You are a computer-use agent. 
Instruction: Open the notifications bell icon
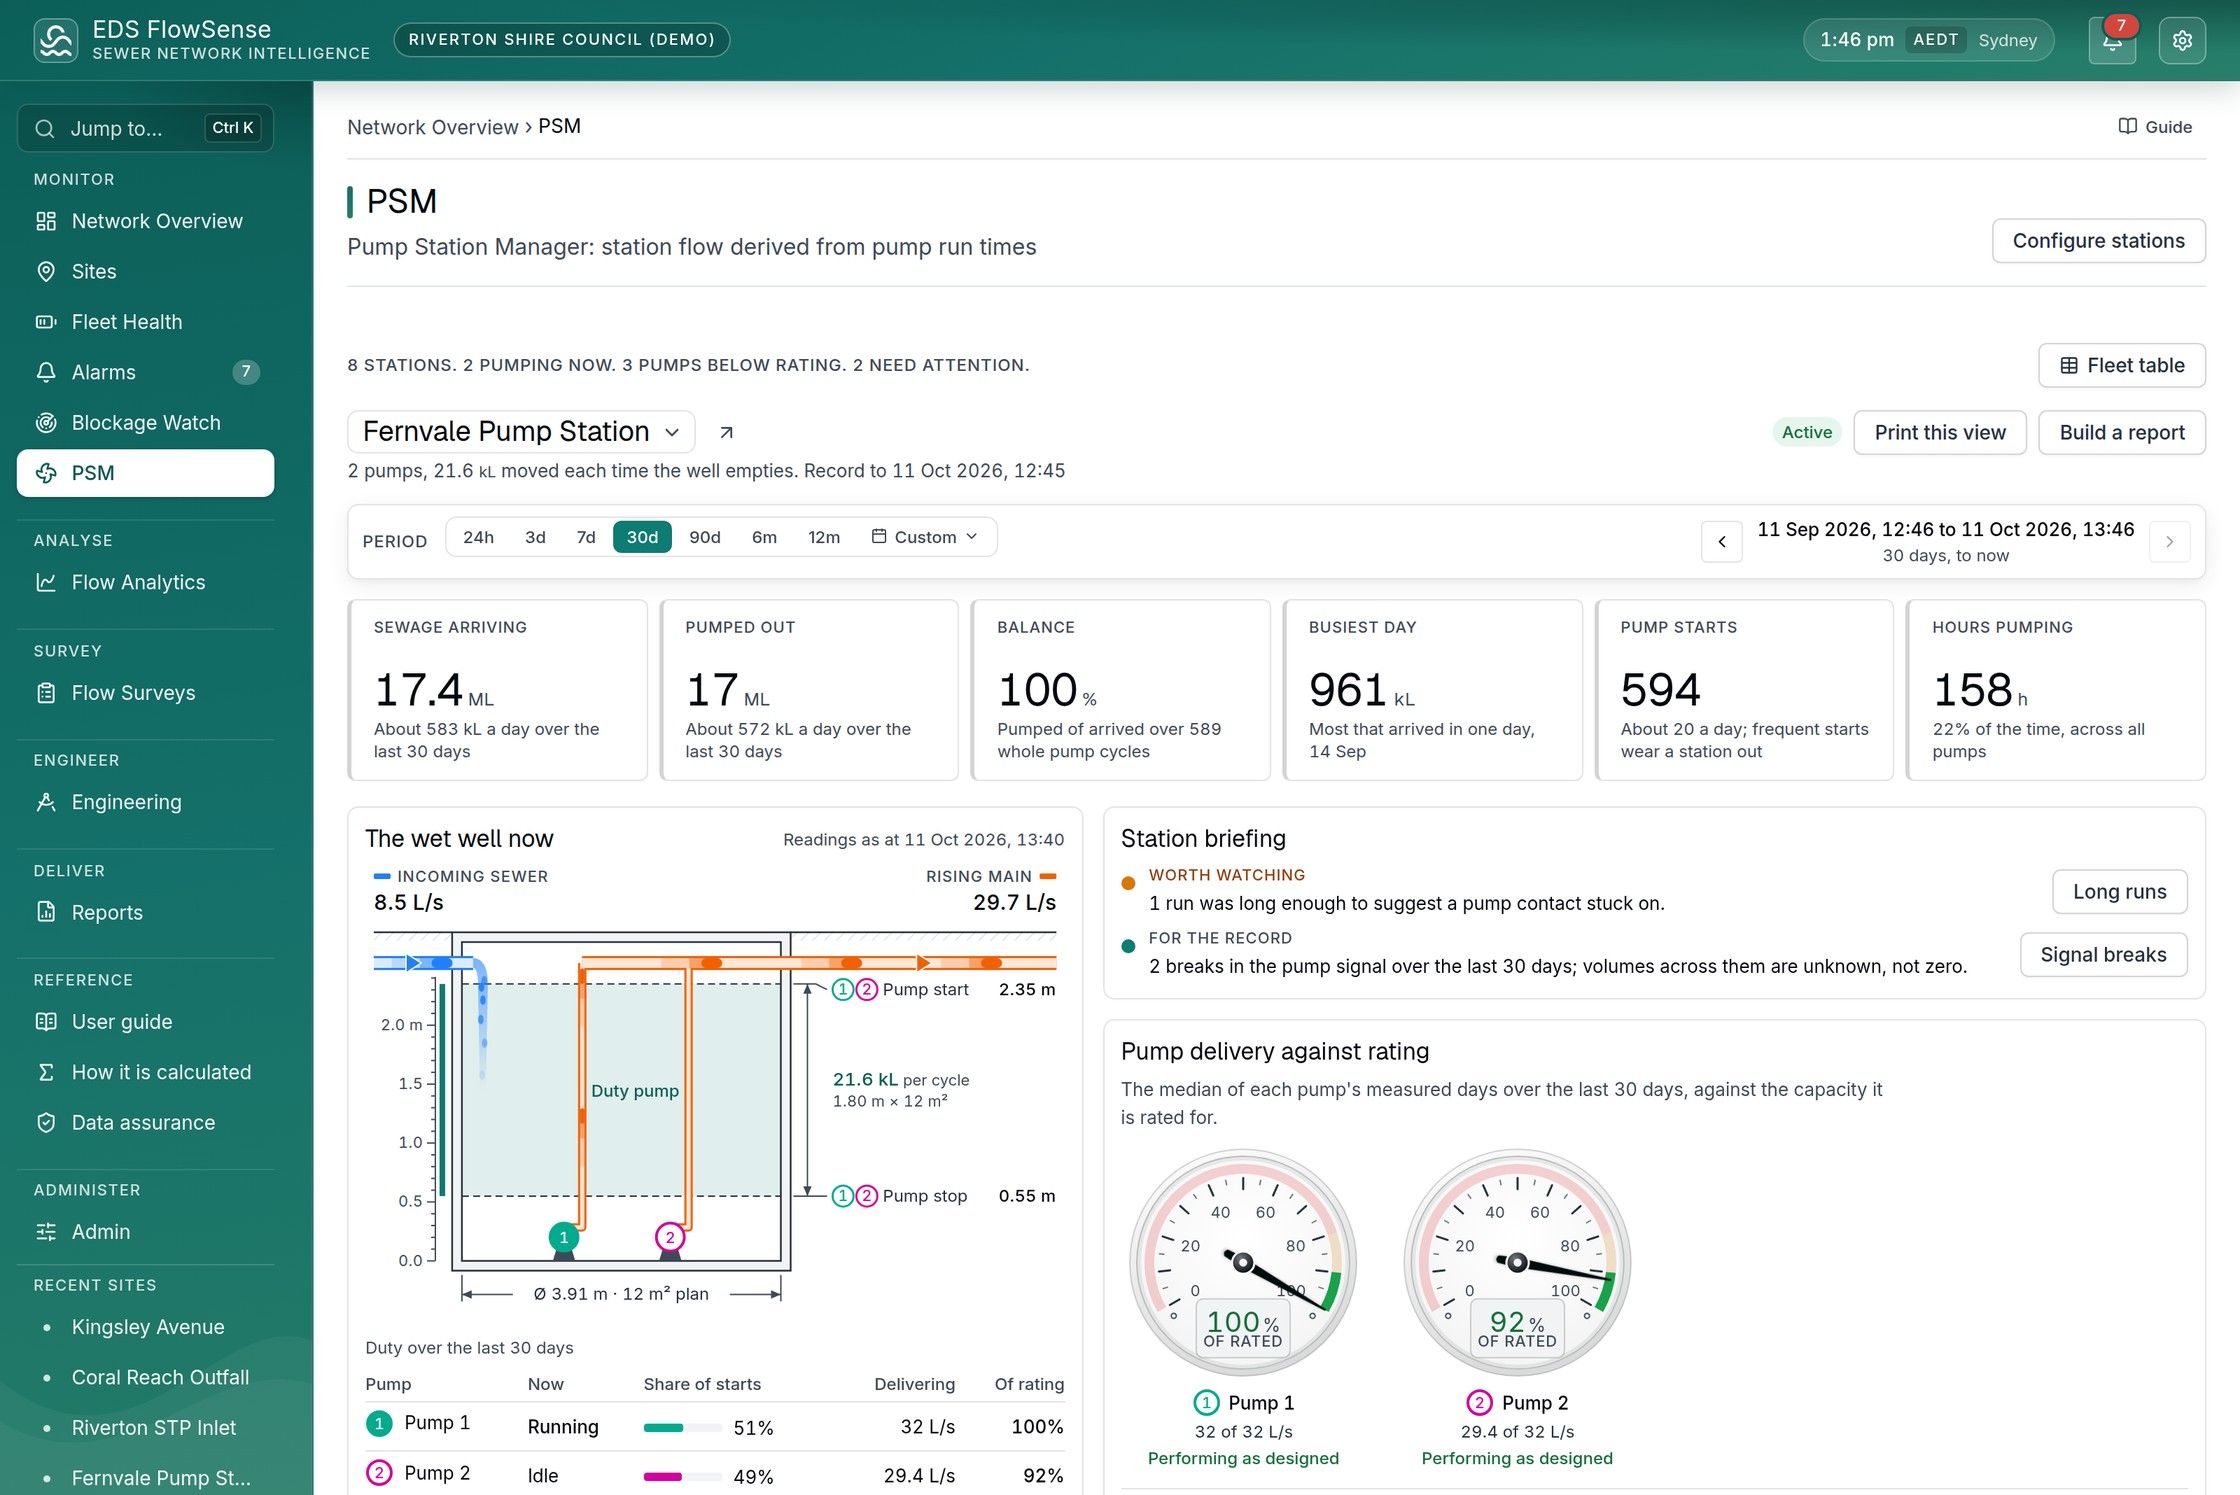2112,41
